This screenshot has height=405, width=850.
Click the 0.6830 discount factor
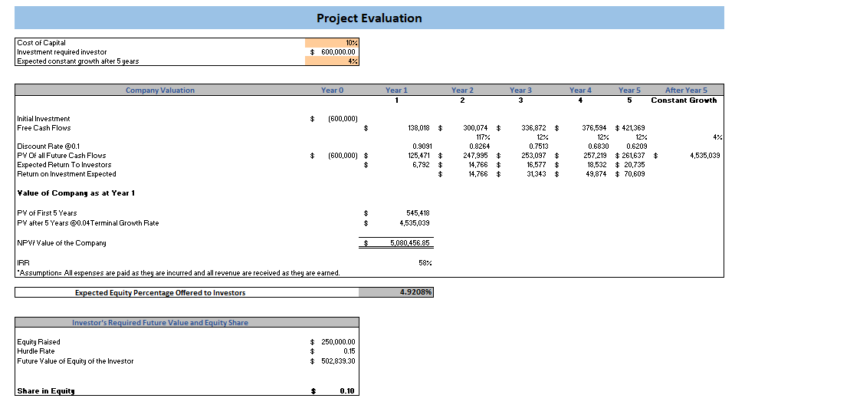597,146
